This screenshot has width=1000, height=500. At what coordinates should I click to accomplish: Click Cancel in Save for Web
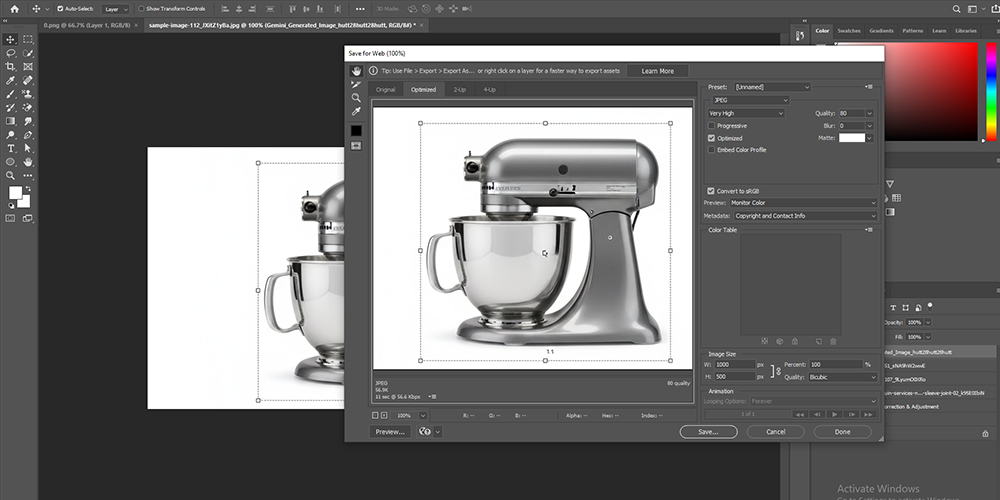coord(776,432)
